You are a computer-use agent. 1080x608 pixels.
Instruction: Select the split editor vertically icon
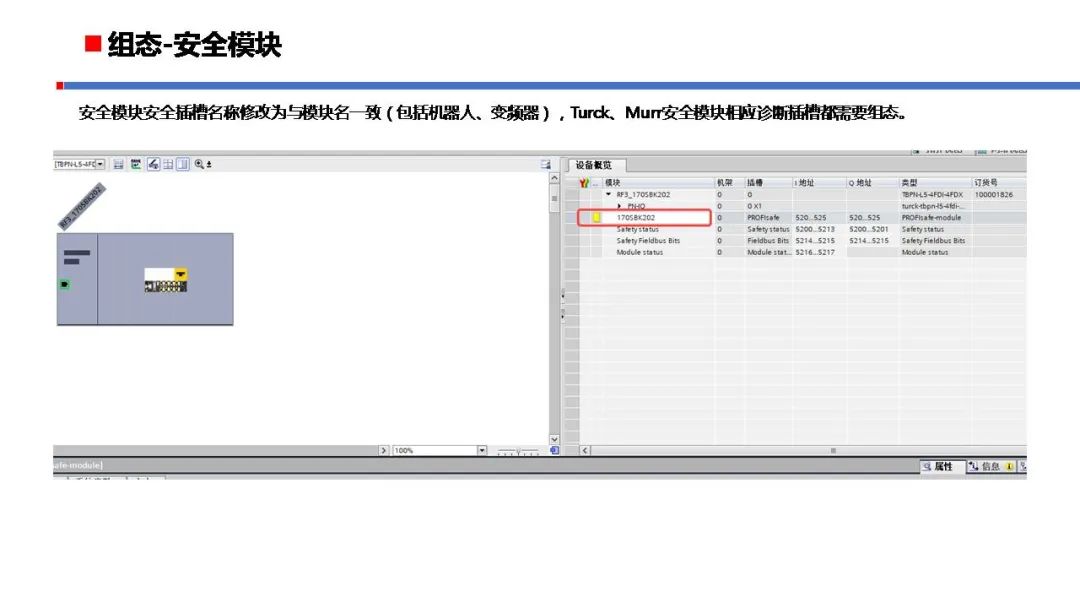coord(182,165)
